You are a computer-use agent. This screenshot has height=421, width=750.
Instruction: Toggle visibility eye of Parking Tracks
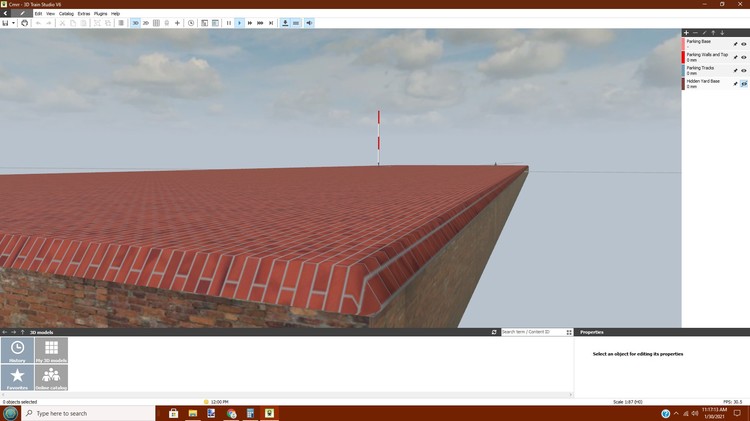[744, 71]
